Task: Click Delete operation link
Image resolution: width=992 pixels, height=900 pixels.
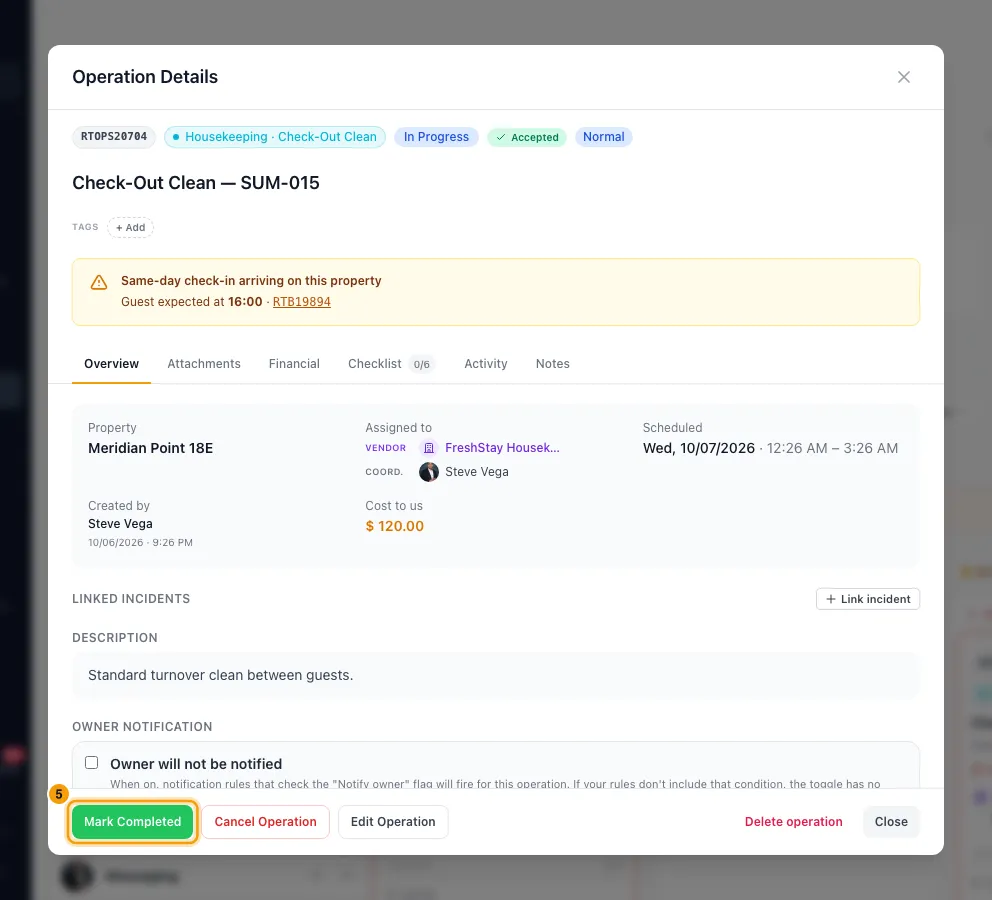Action: click(x=793, y=822)
